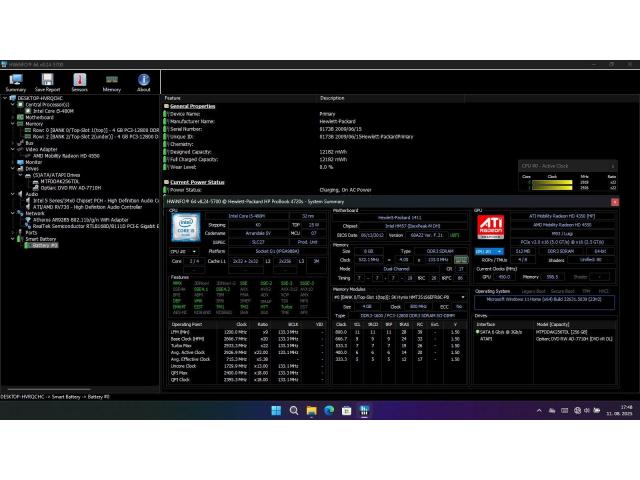
Task: Select ATI/AMD RV730 High Definition Audio Controller
Action: click(87, 207)
